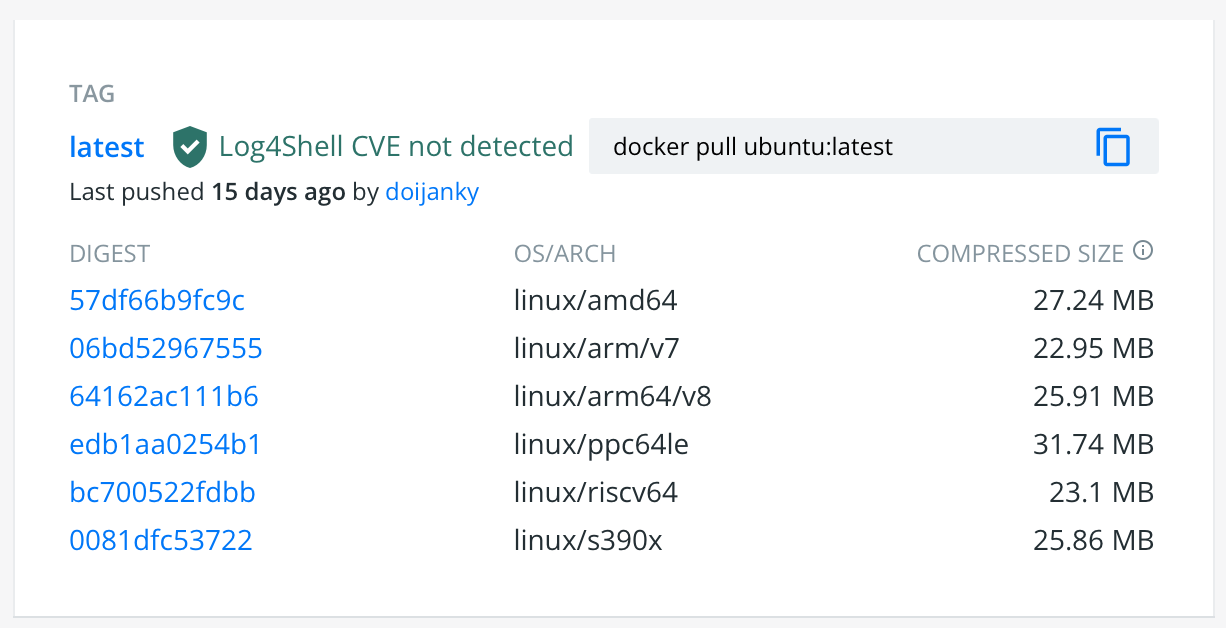Open digest bc700522fdbb for linux/riscv64
The width and height of the screenshot is (1226, 628).
click(162, 491)
